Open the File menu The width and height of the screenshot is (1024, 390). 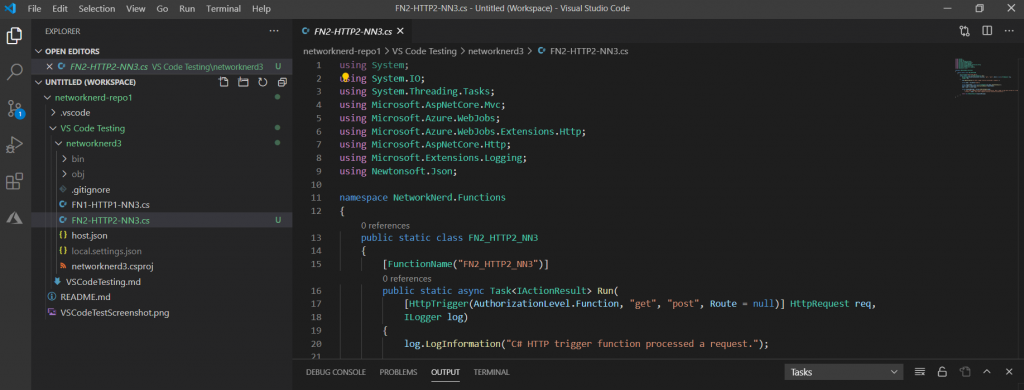click(35, 8)
